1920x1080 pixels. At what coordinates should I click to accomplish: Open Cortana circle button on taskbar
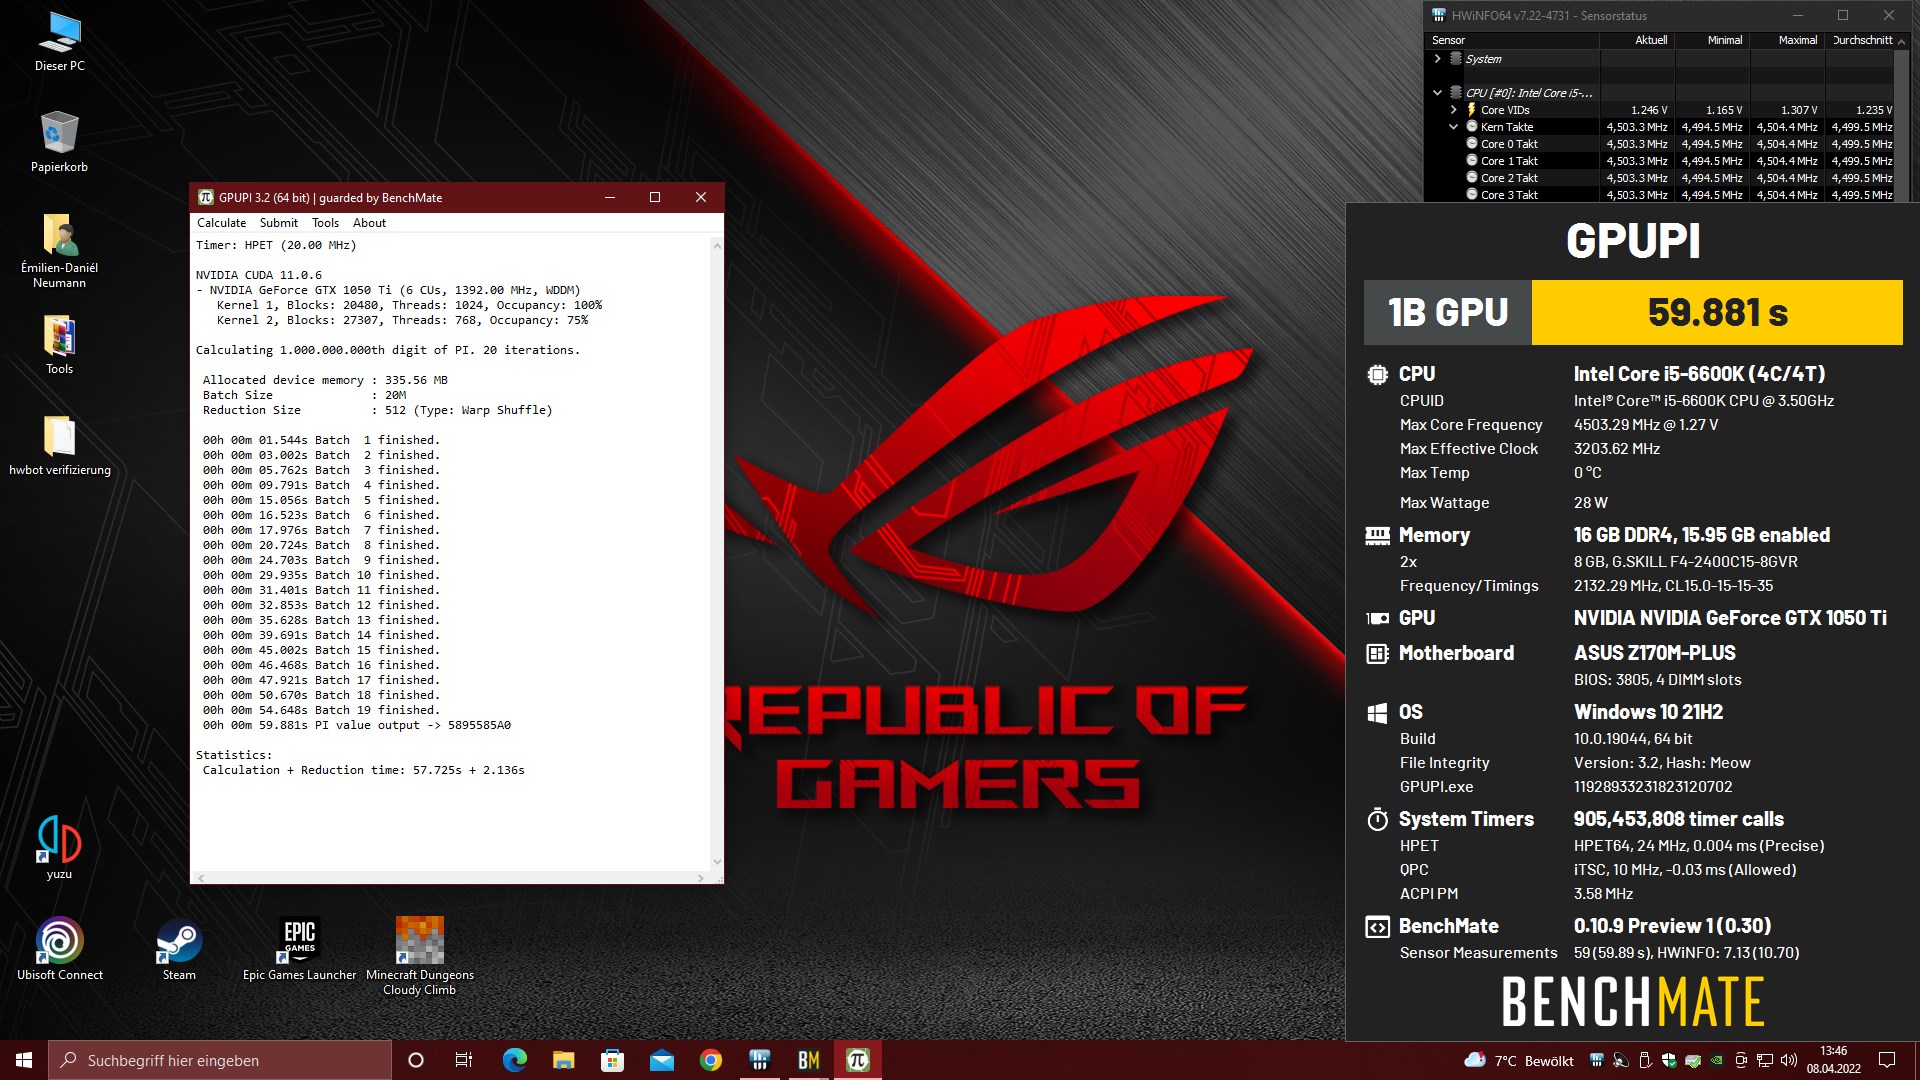coord(416,1060)
